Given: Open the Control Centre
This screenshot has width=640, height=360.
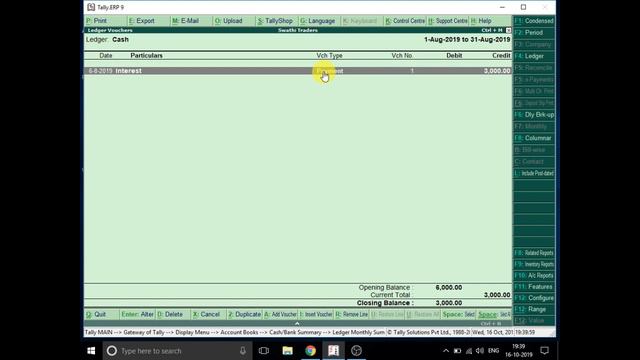Looking at the screenshot, I should (405, 21).
